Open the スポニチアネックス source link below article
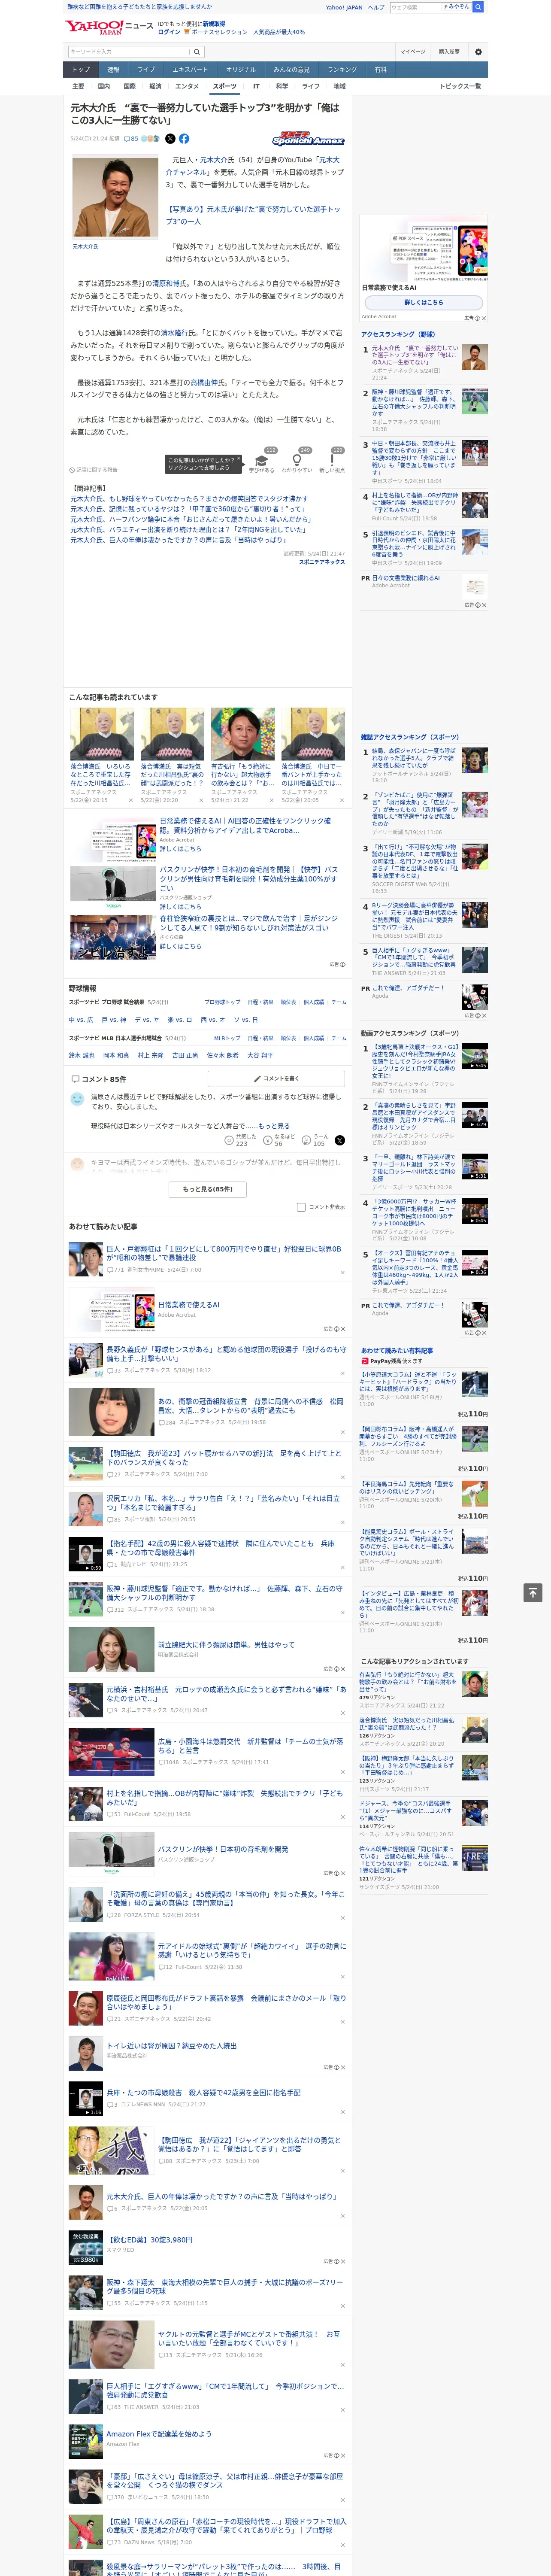 coord(321,562)
